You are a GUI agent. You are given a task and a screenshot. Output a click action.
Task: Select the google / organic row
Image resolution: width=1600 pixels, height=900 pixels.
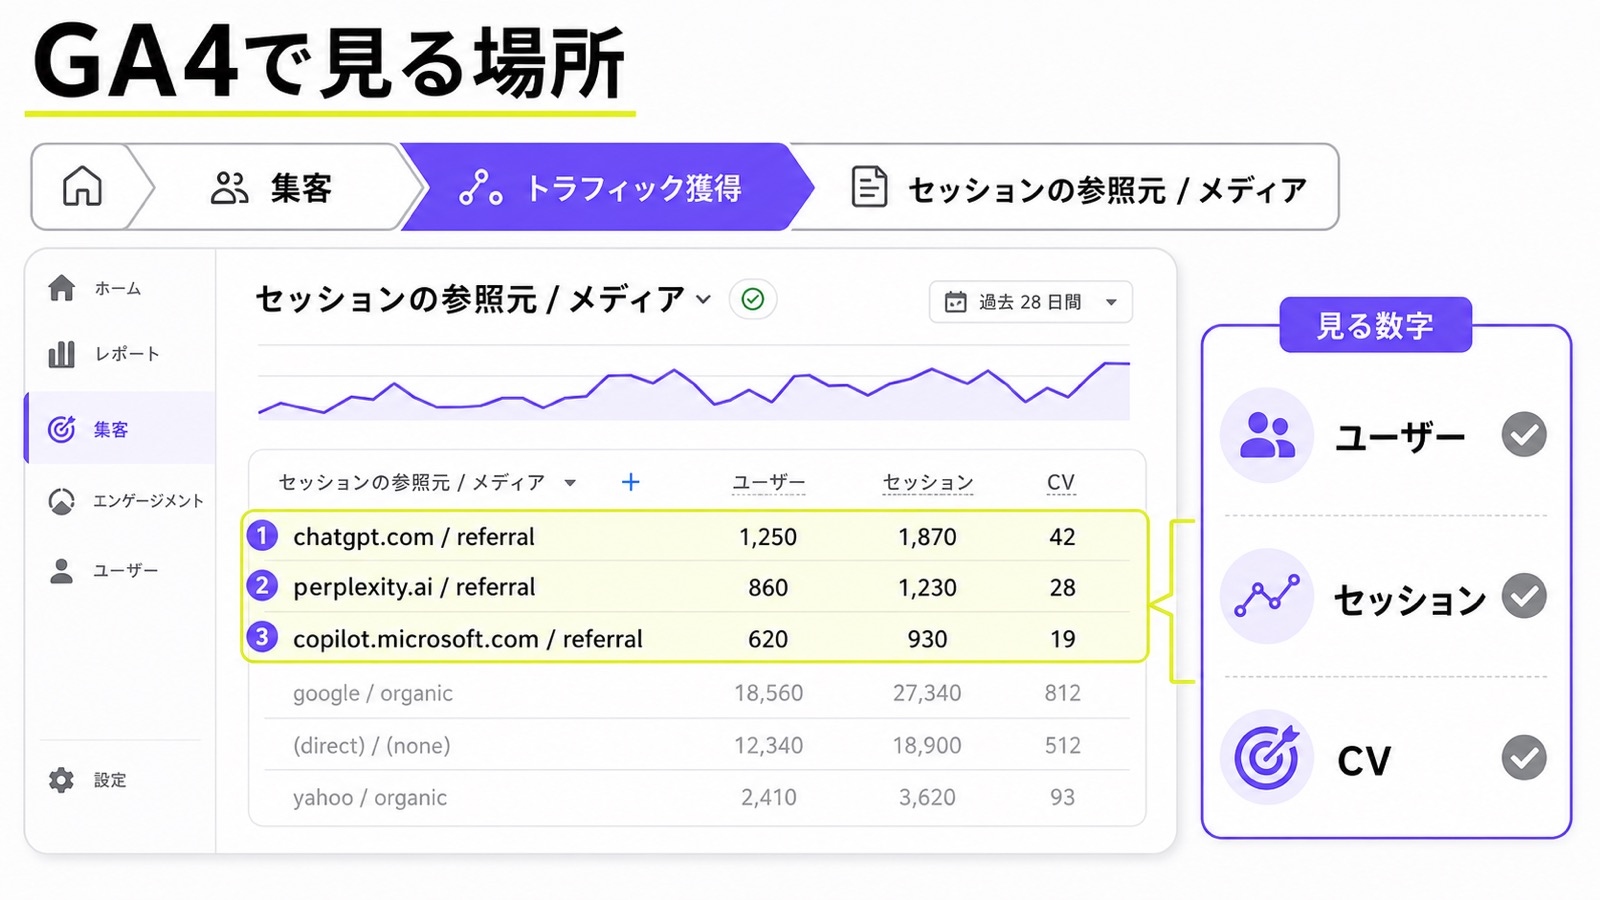tap(697, 693)
